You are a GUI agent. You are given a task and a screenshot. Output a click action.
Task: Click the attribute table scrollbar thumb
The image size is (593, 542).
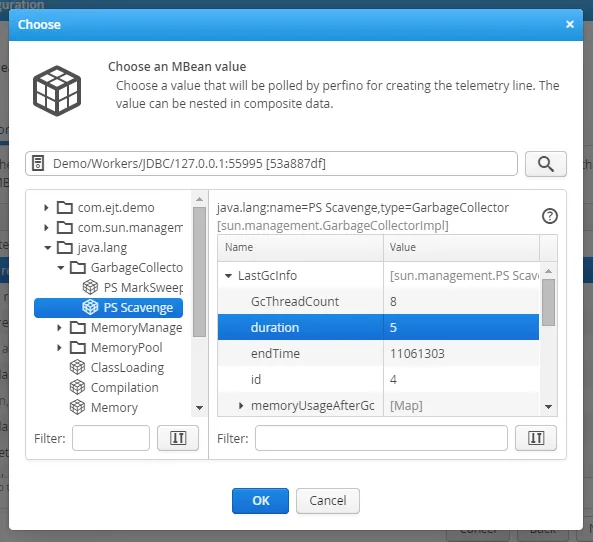548,302
